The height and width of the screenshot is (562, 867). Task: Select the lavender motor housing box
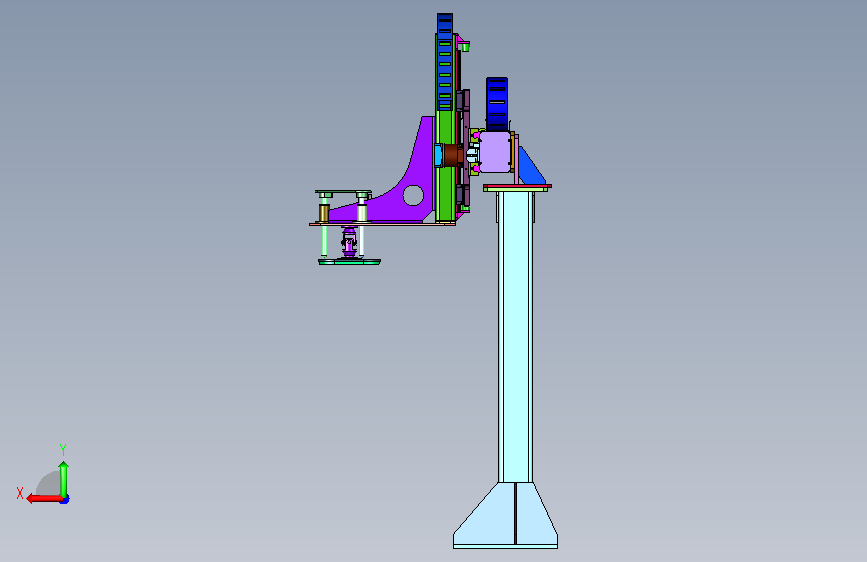(495, 152)
